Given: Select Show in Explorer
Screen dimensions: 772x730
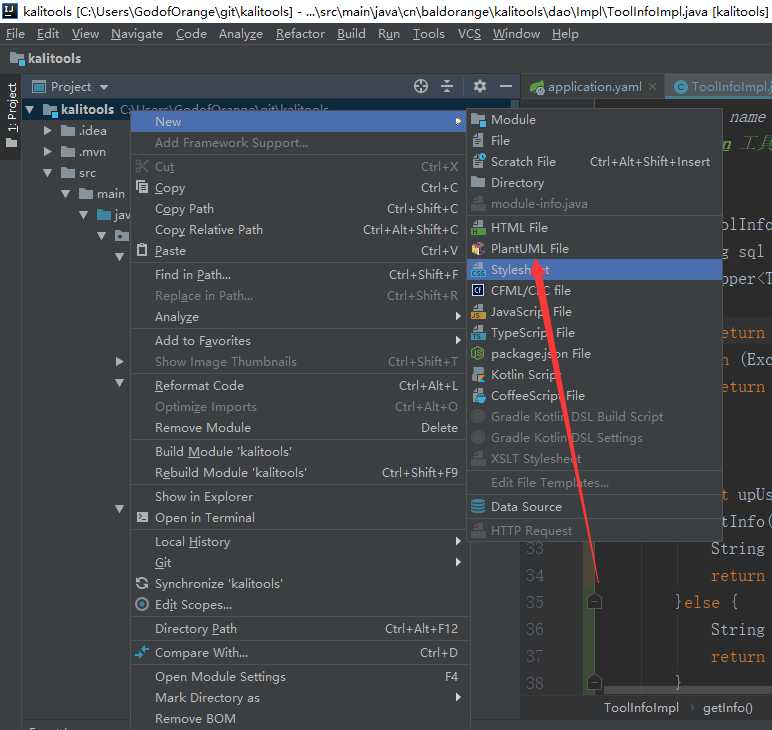Looking at the screenshot, I should tap(297, 496).
